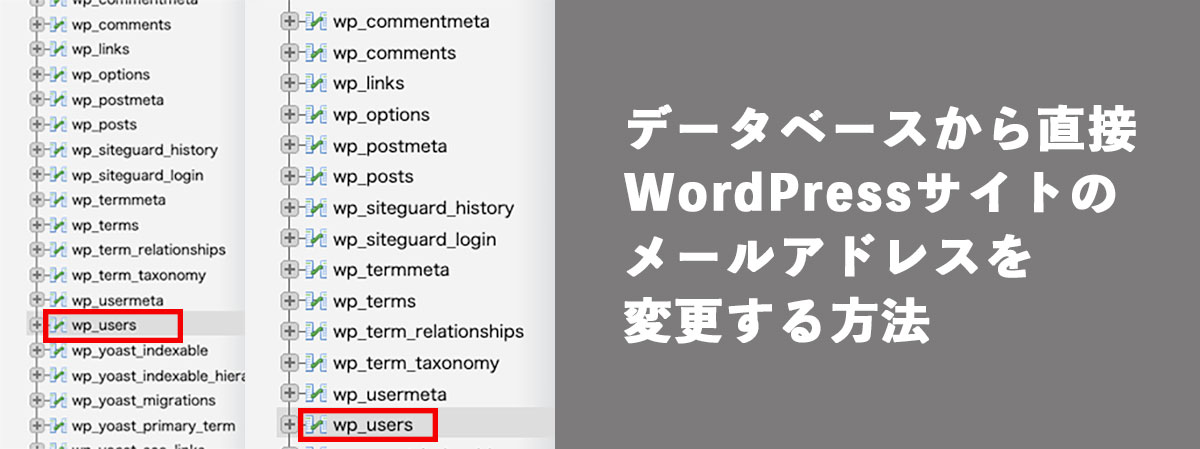Open the wp_yoast_indexable_hiera table link
Viewport: 1200px width, 449px height.
[x=158, y=375]
